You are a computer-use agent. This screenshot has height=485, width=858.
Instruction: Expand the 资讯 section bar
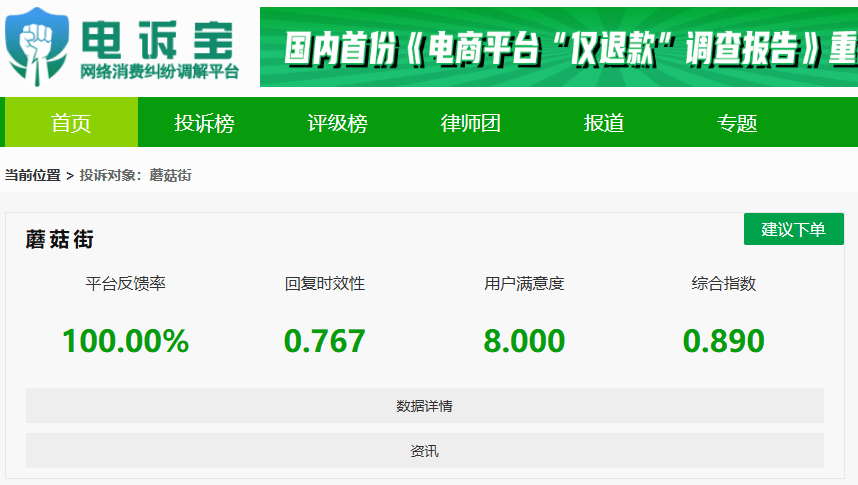pyautogui.click(x=425, y=451)
